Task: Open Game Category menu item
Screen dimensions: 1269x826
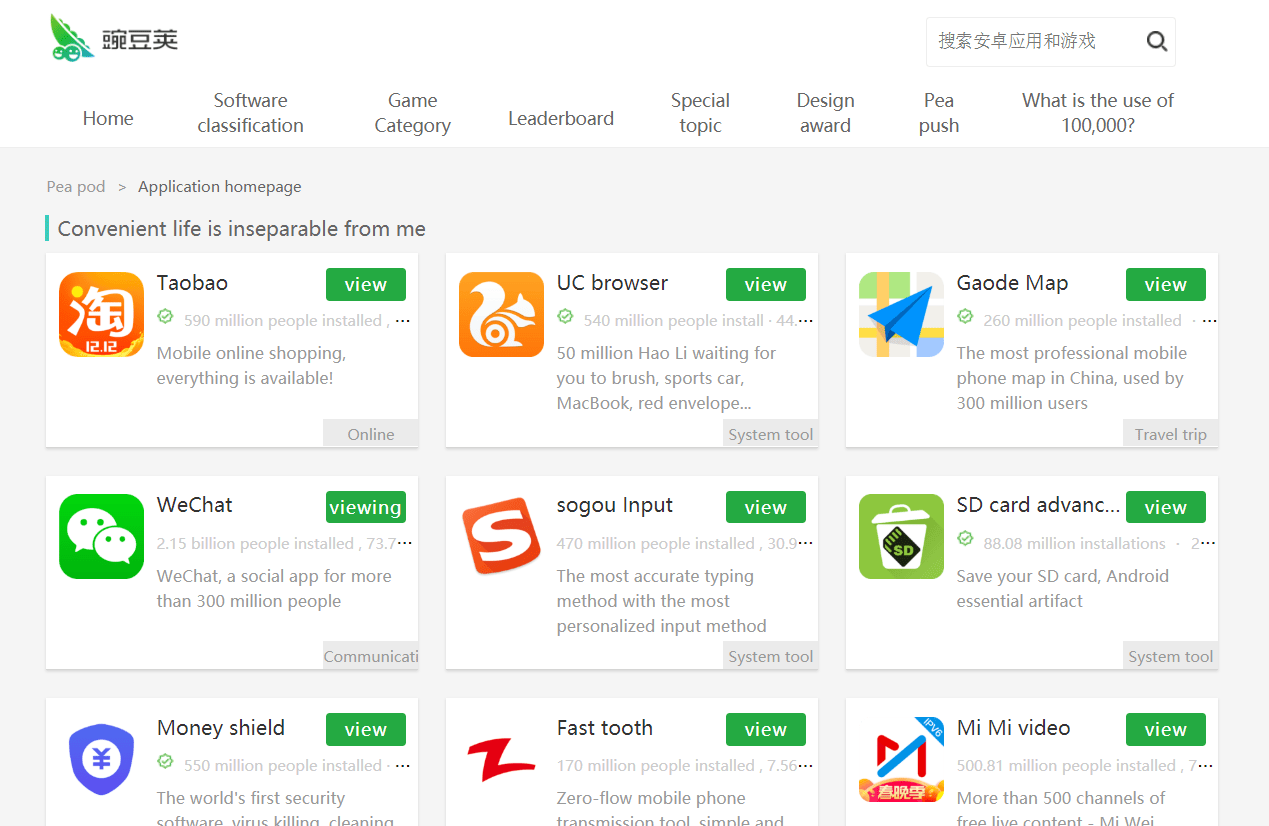Action: tap(412, 113)
